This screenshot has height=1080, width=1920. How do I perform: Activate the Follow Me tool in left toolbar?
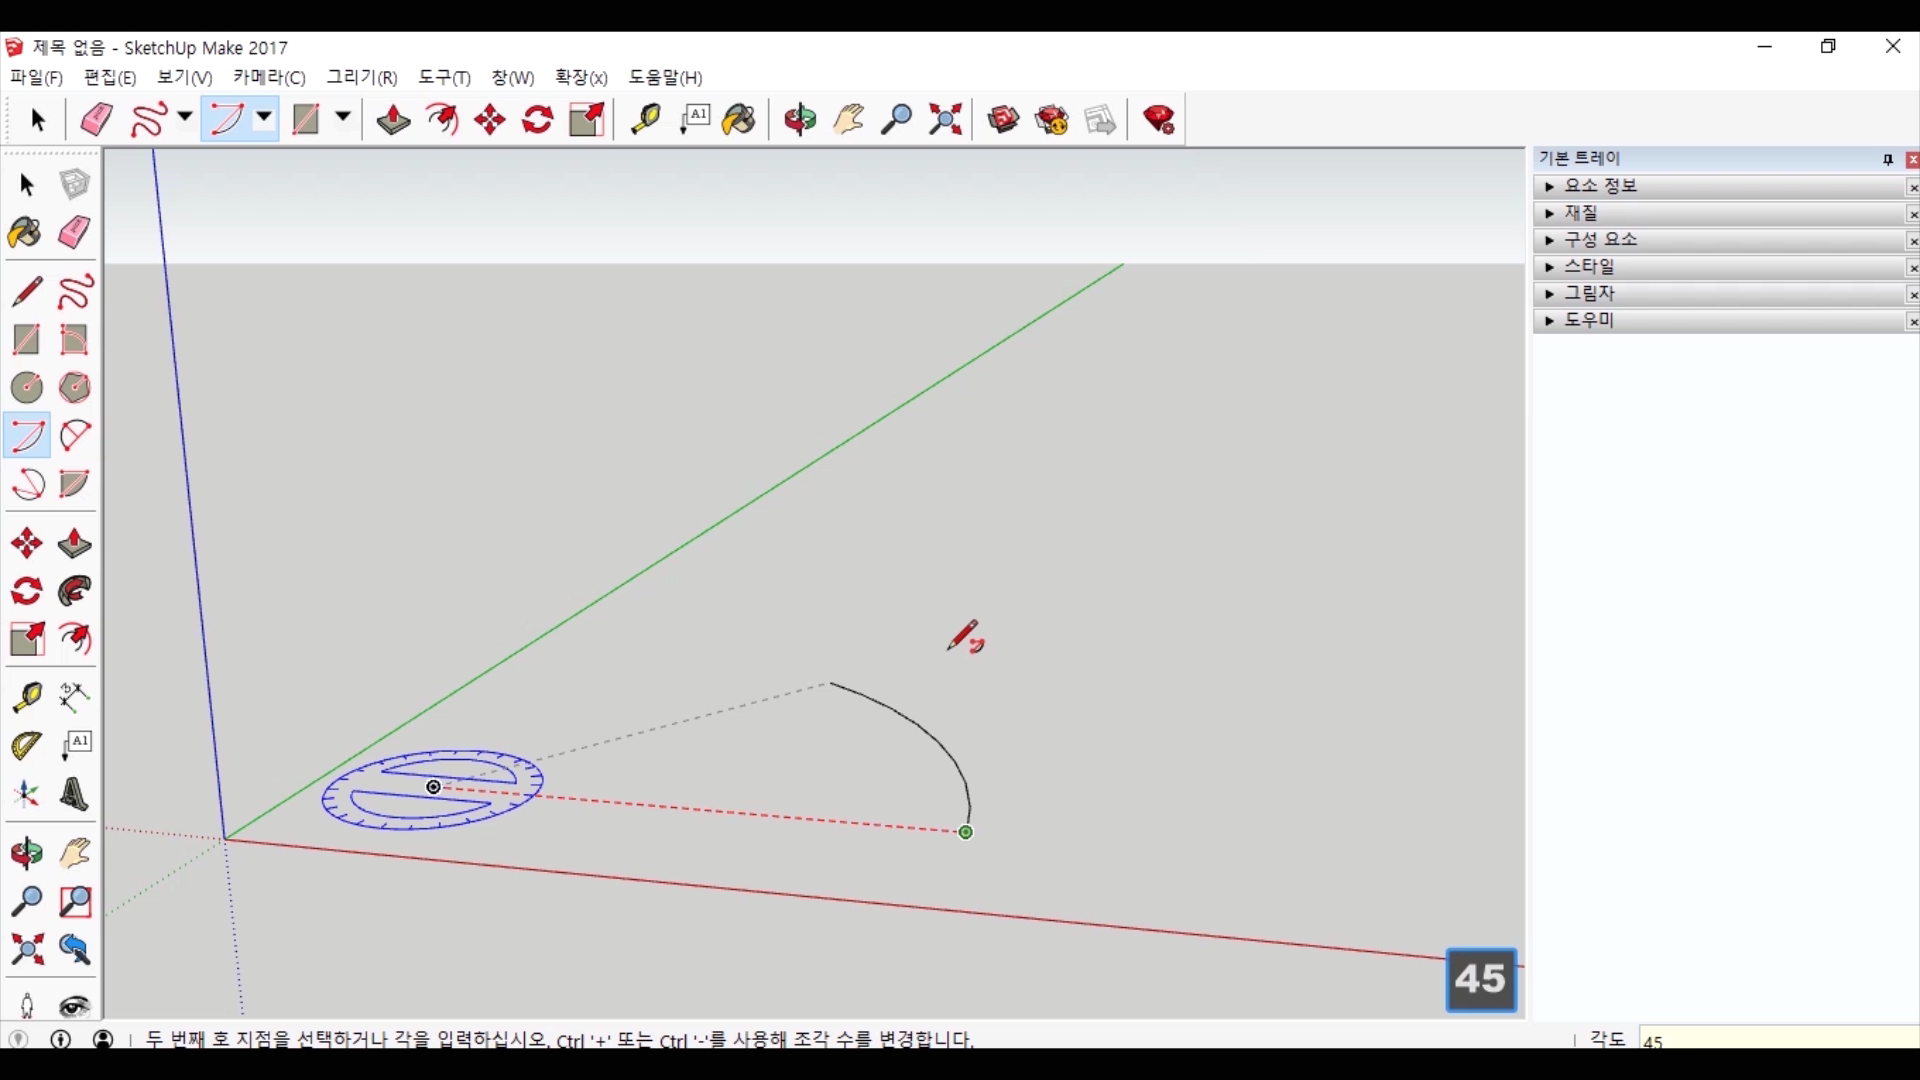click(x=75, y=592)
